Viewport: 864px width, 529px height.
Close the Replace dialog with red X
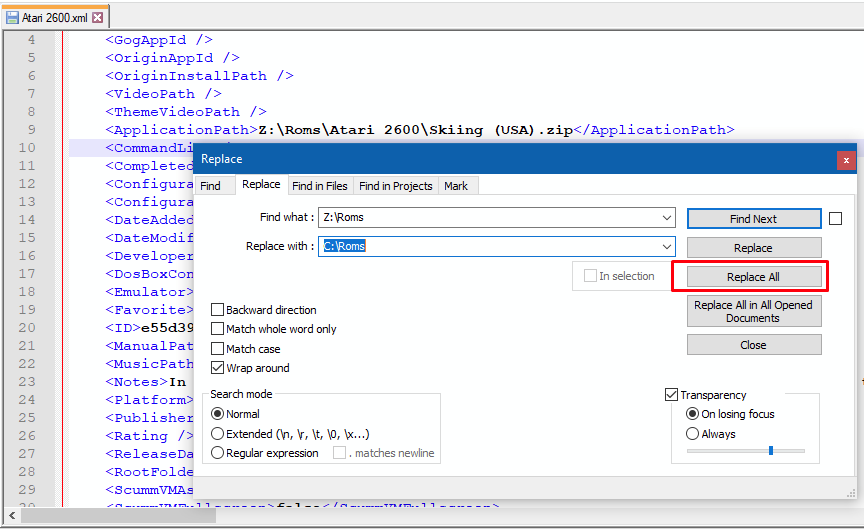click(846, 159)
